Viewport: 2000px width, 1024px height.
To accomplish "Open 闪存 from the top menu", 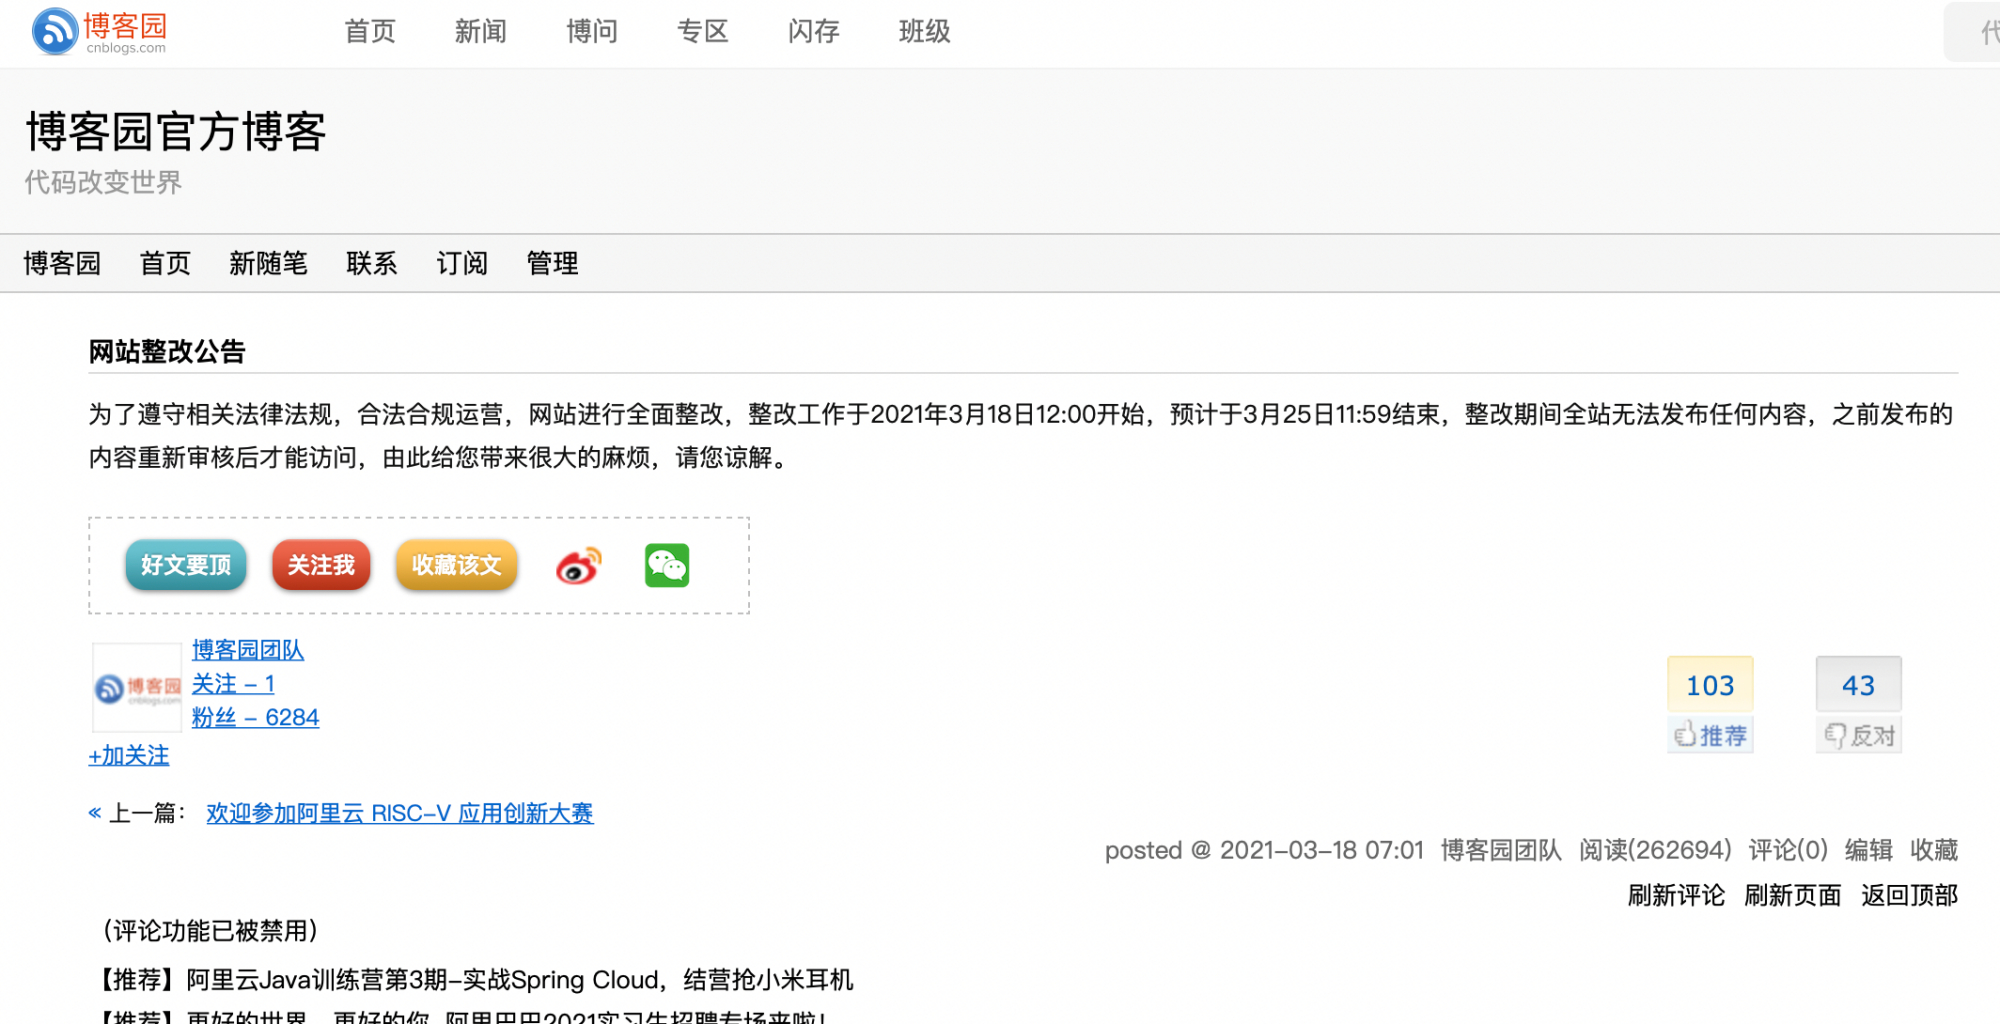I will [x=813, y=31].
